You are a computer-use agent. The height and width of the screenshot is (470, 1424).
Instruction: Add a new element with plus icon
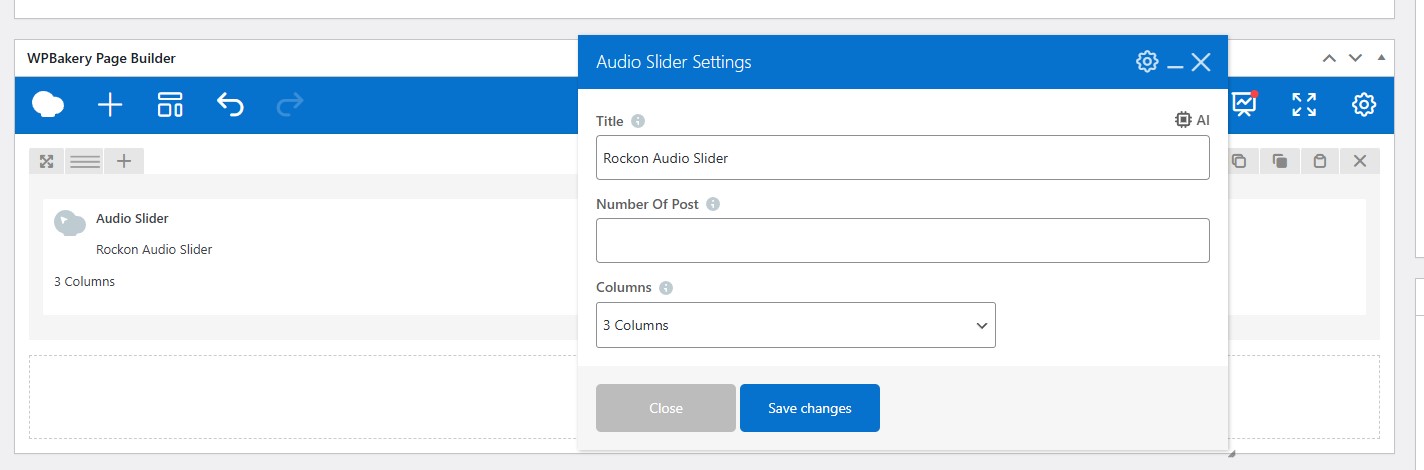(110, 104)
